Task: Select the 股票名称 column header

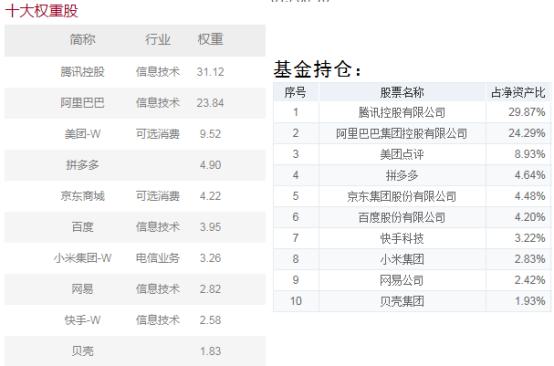Action: (x=402, y=93)
